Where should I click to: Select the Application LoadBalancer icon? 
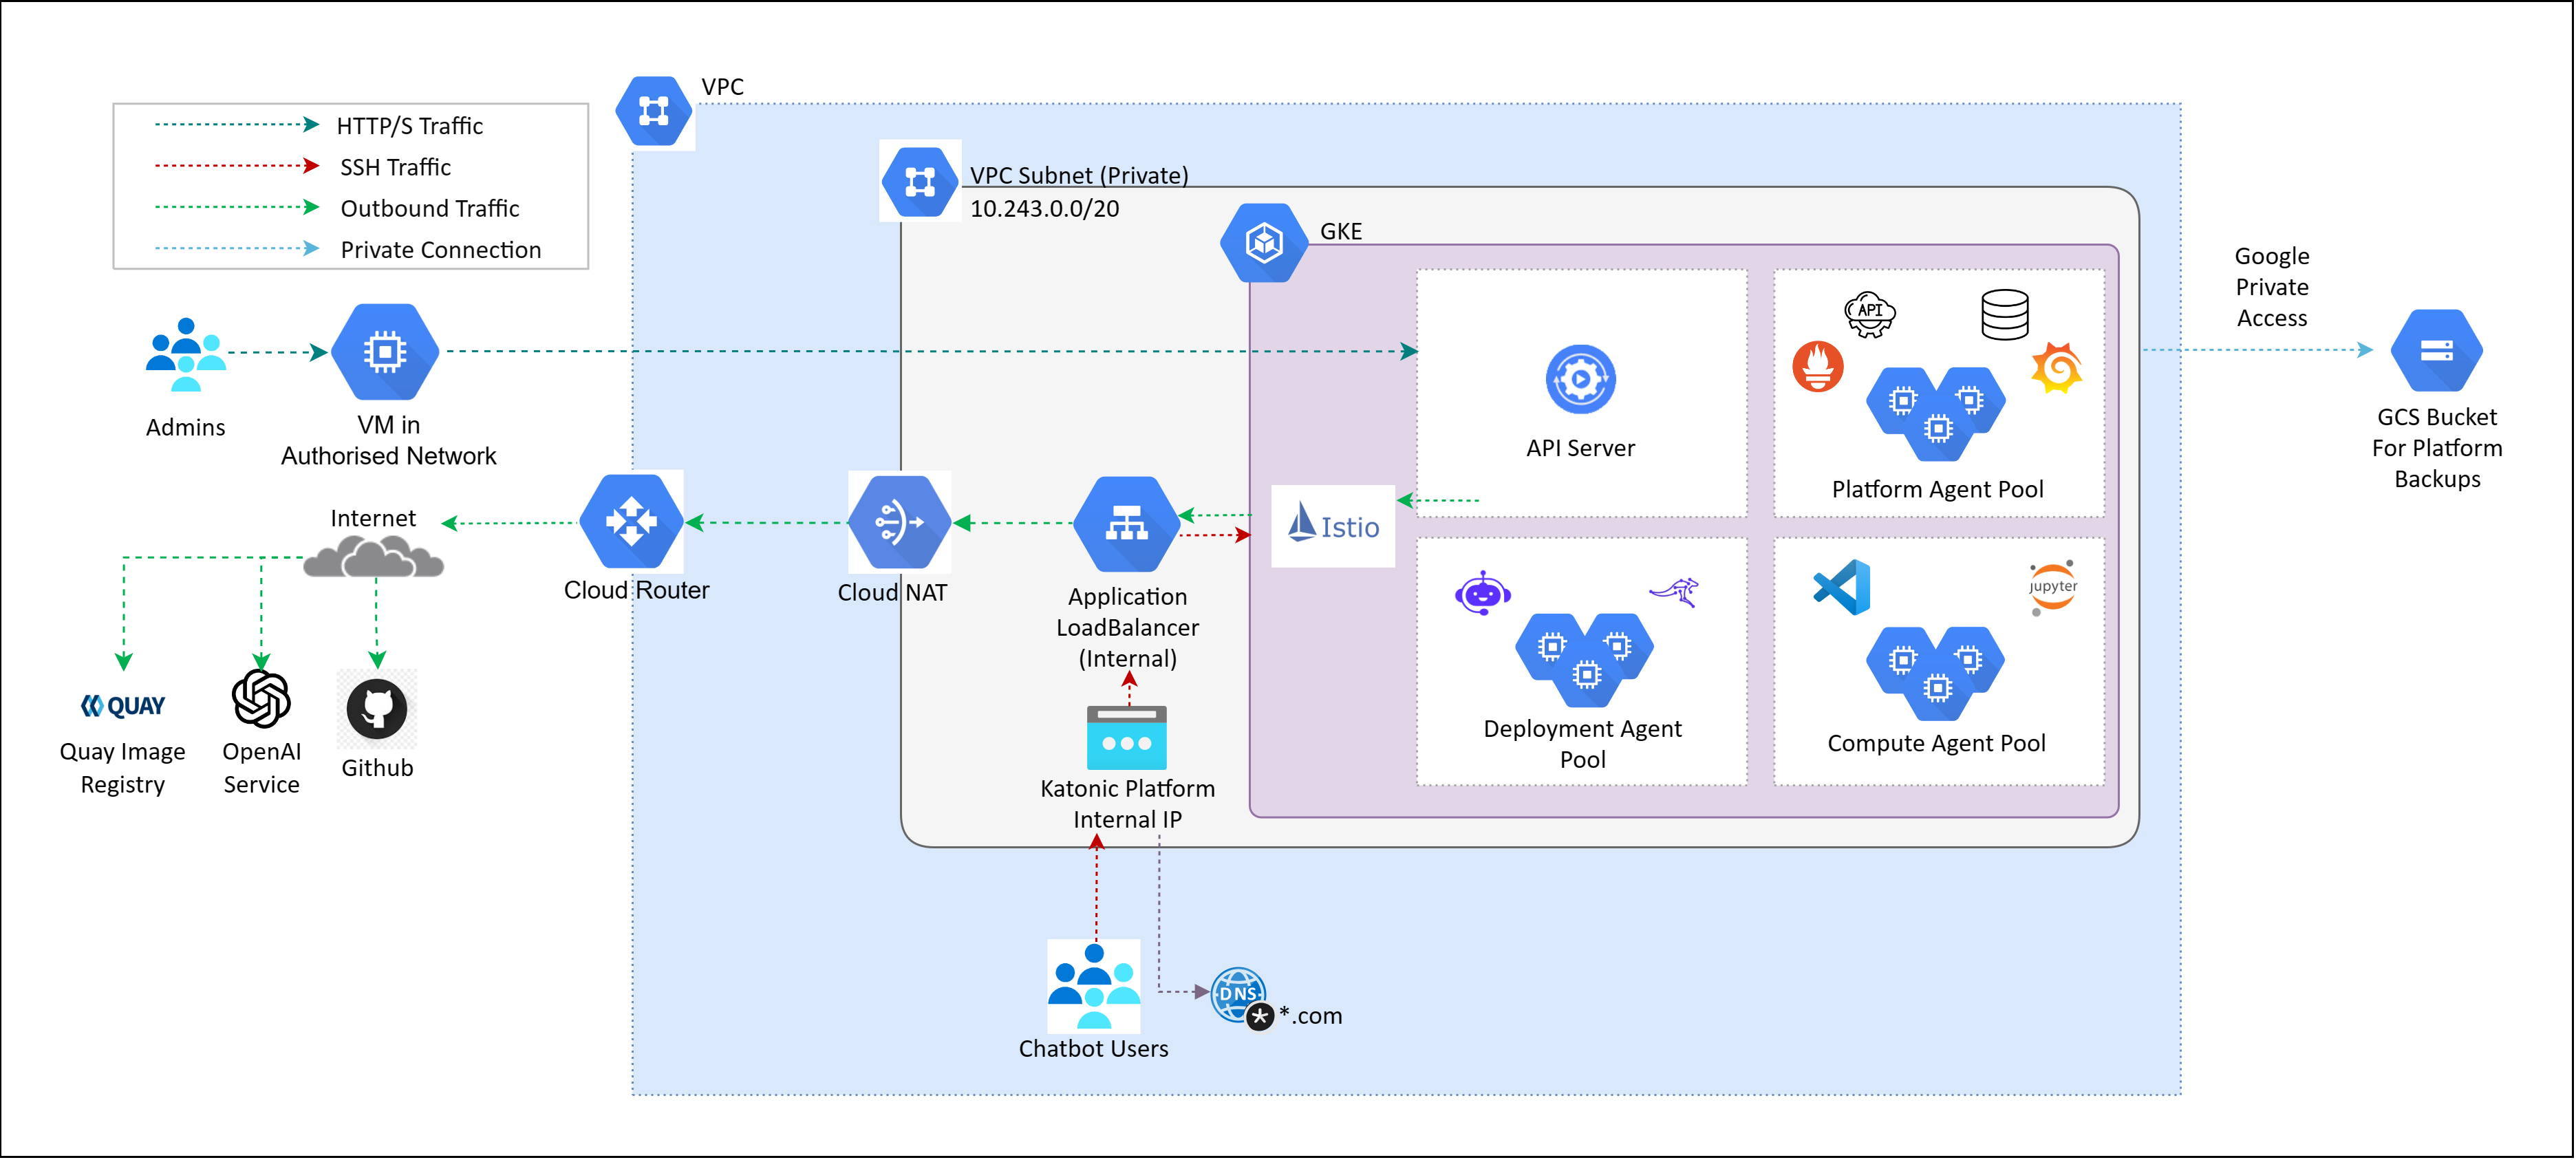pos(1127,525)
